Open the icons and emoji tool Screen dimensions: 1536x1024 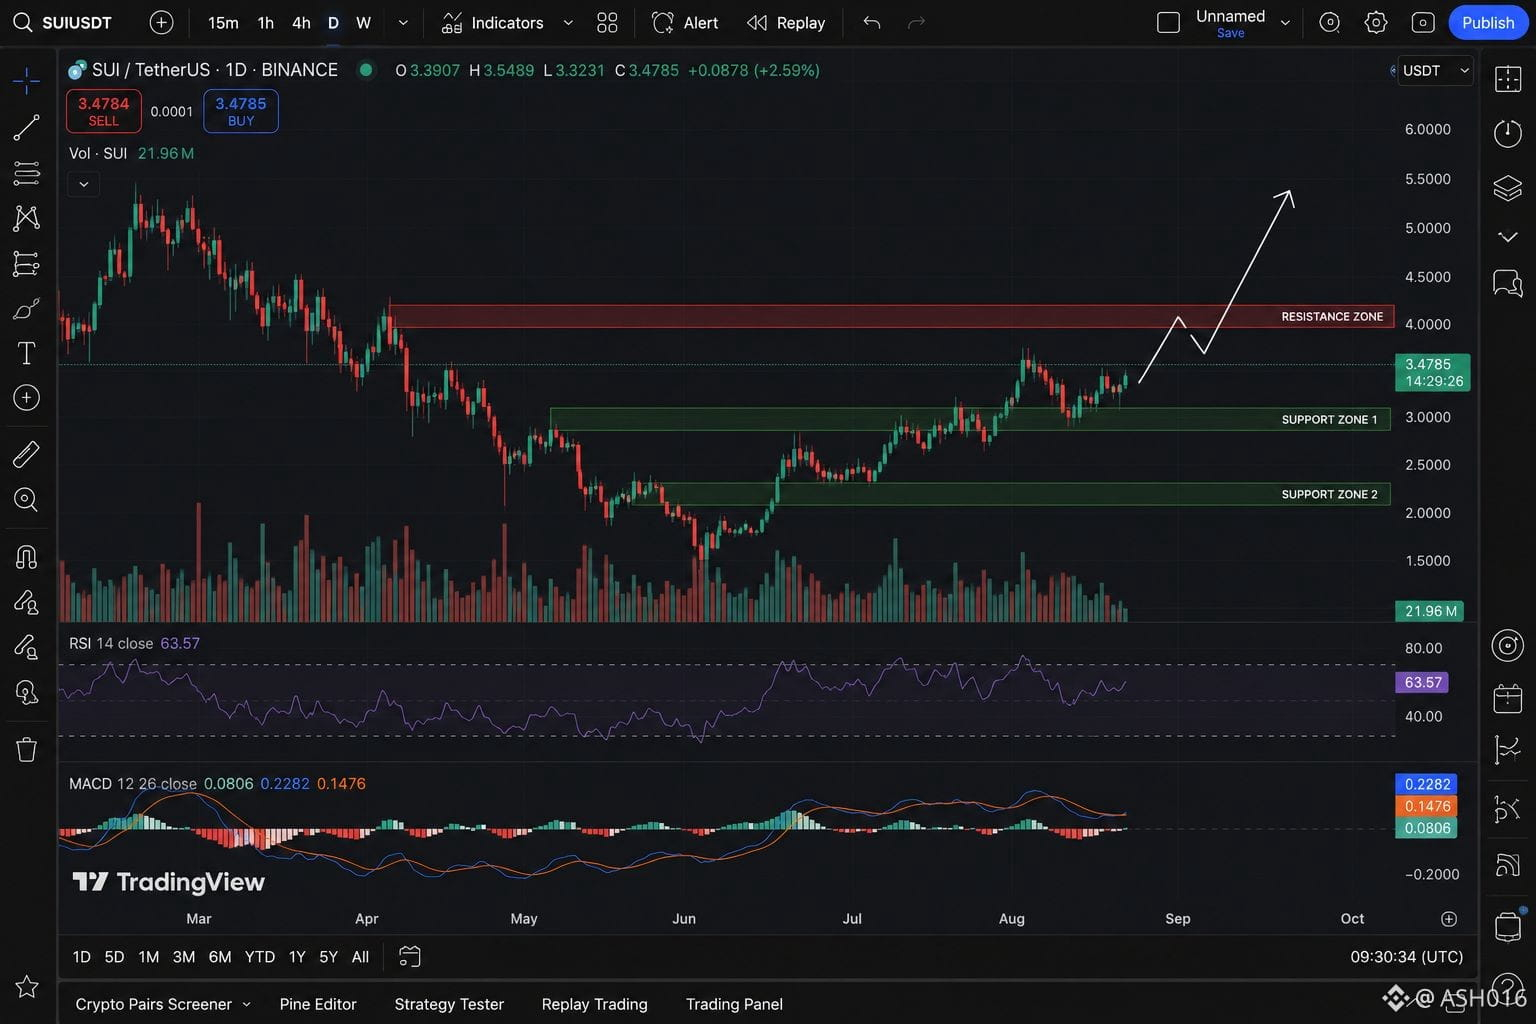[27, 398]
